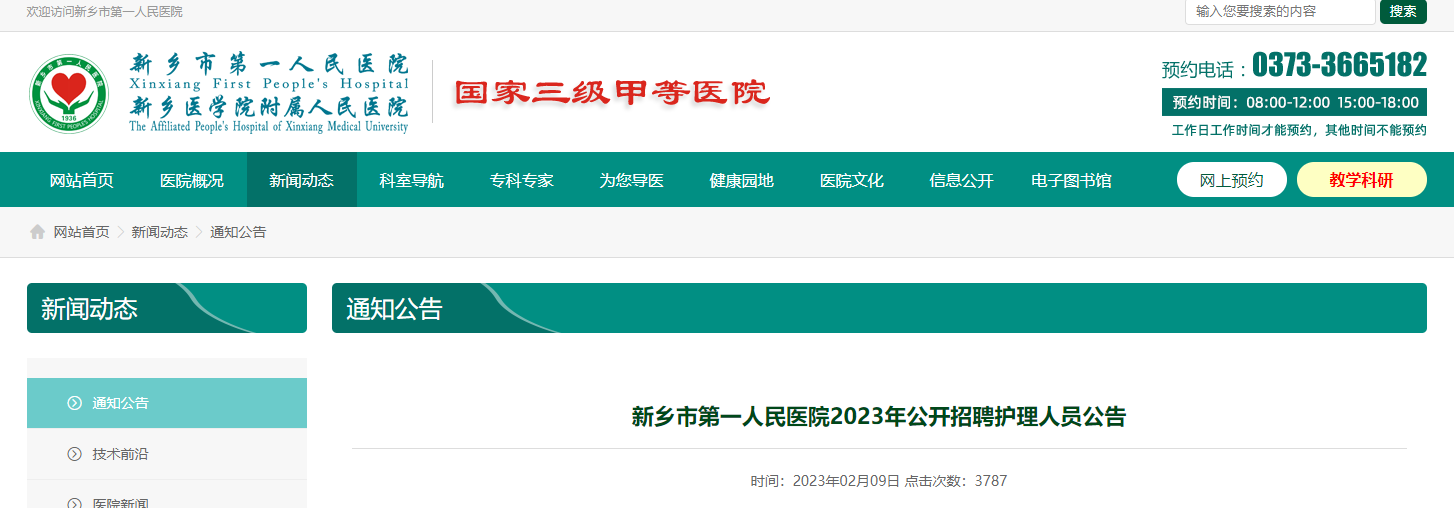Click the 教学科研 button
This screenshot has width=1454, height=508.
1362,180
